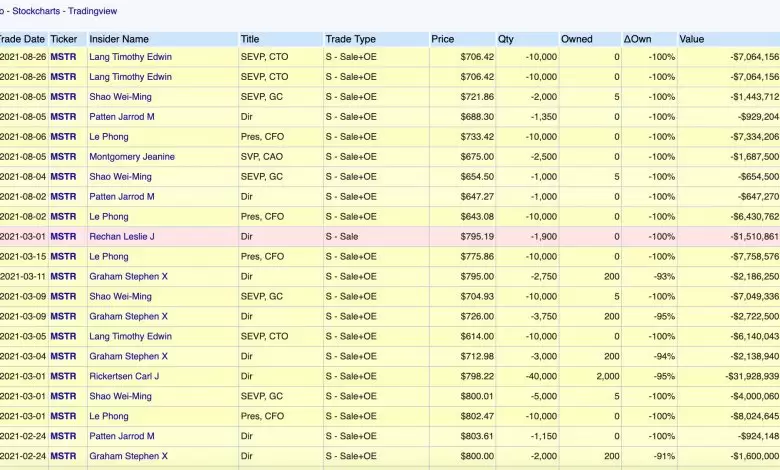
Task: Open Rickertsen Carl J insider link
Action: pyautogui.click(x=124, y=377)
